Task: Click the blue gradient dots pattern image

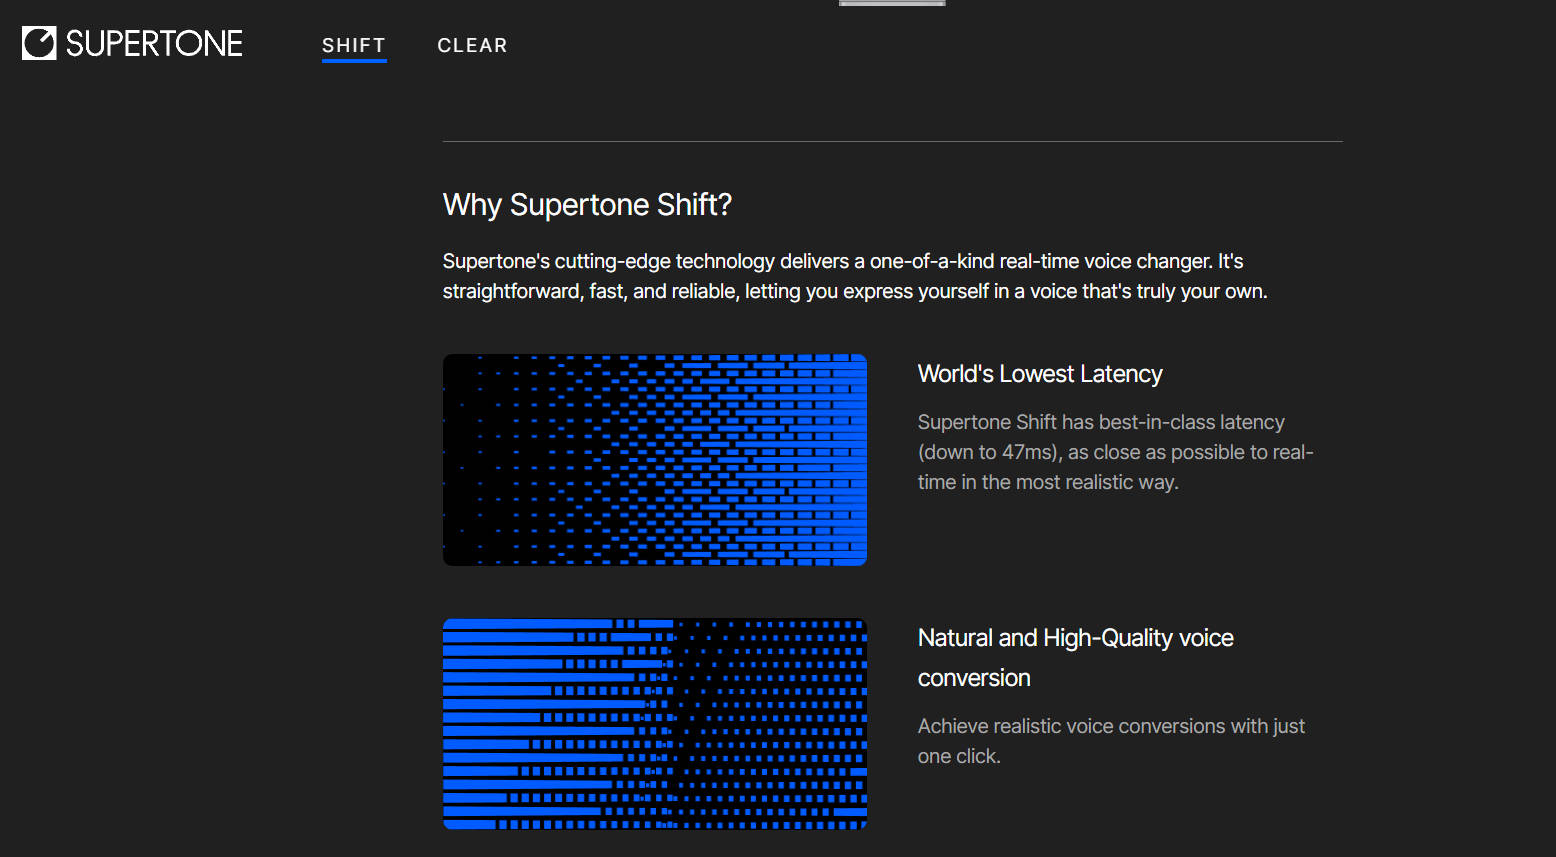Action: (655, 459)
